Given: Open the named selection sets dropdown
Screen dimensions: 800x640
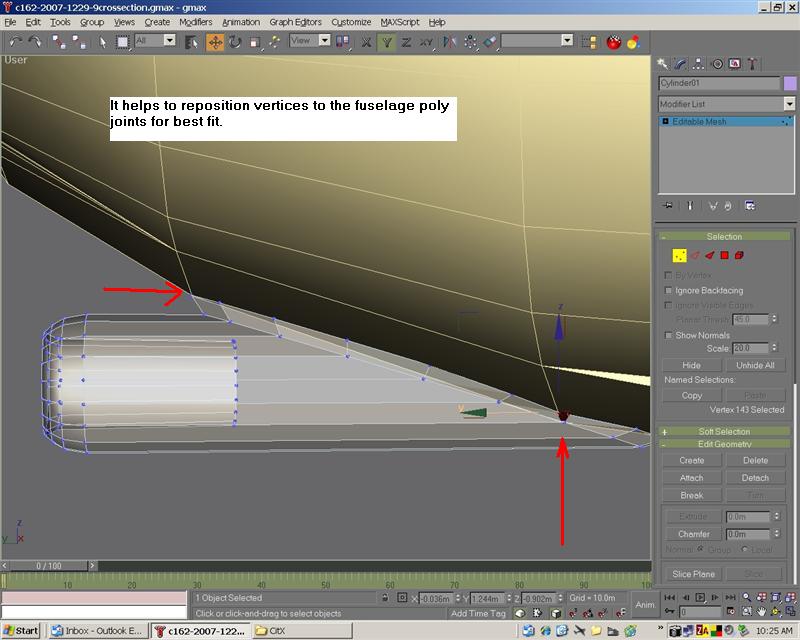Looking at the screenshot, I should [x=567, y=40].
